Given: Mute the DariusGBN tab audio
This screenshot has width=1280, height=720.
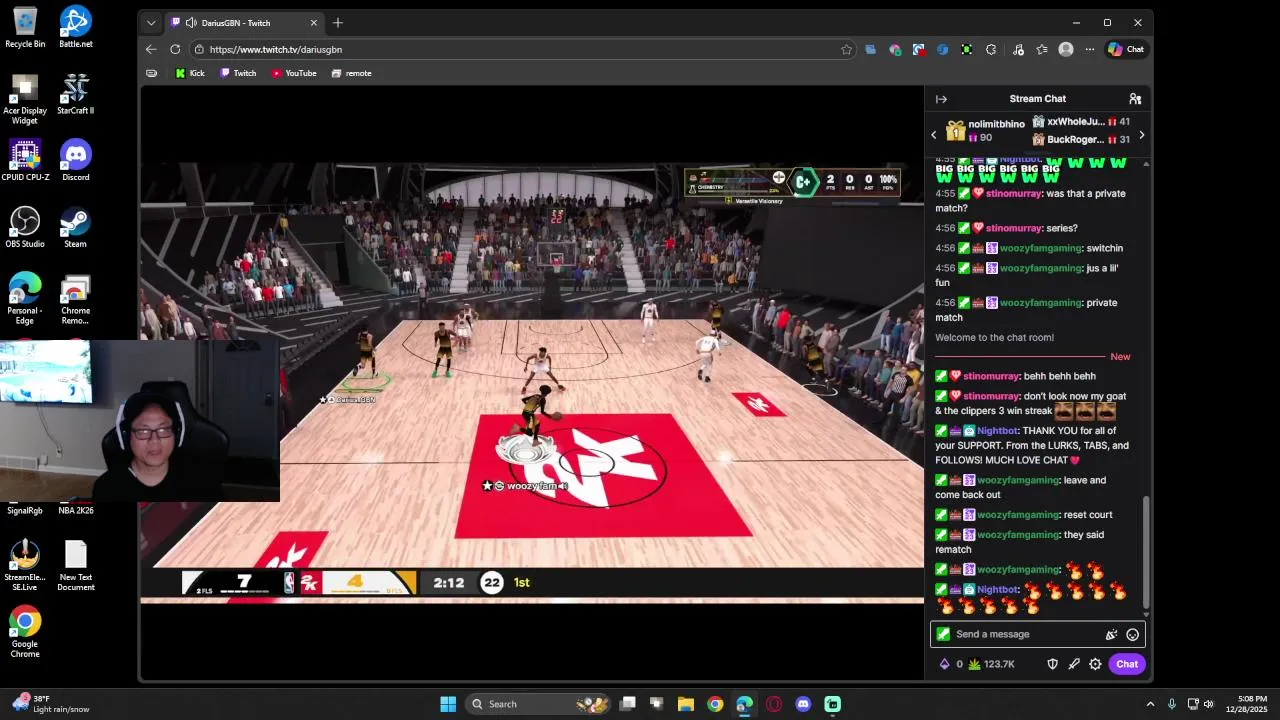Looking at the screenshot, I should (x=190, y=22).
